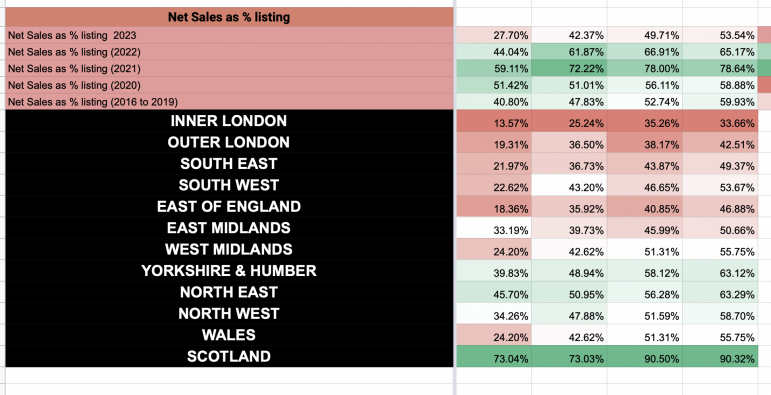Click the 90.50% Scotland value

click(645, 359)
